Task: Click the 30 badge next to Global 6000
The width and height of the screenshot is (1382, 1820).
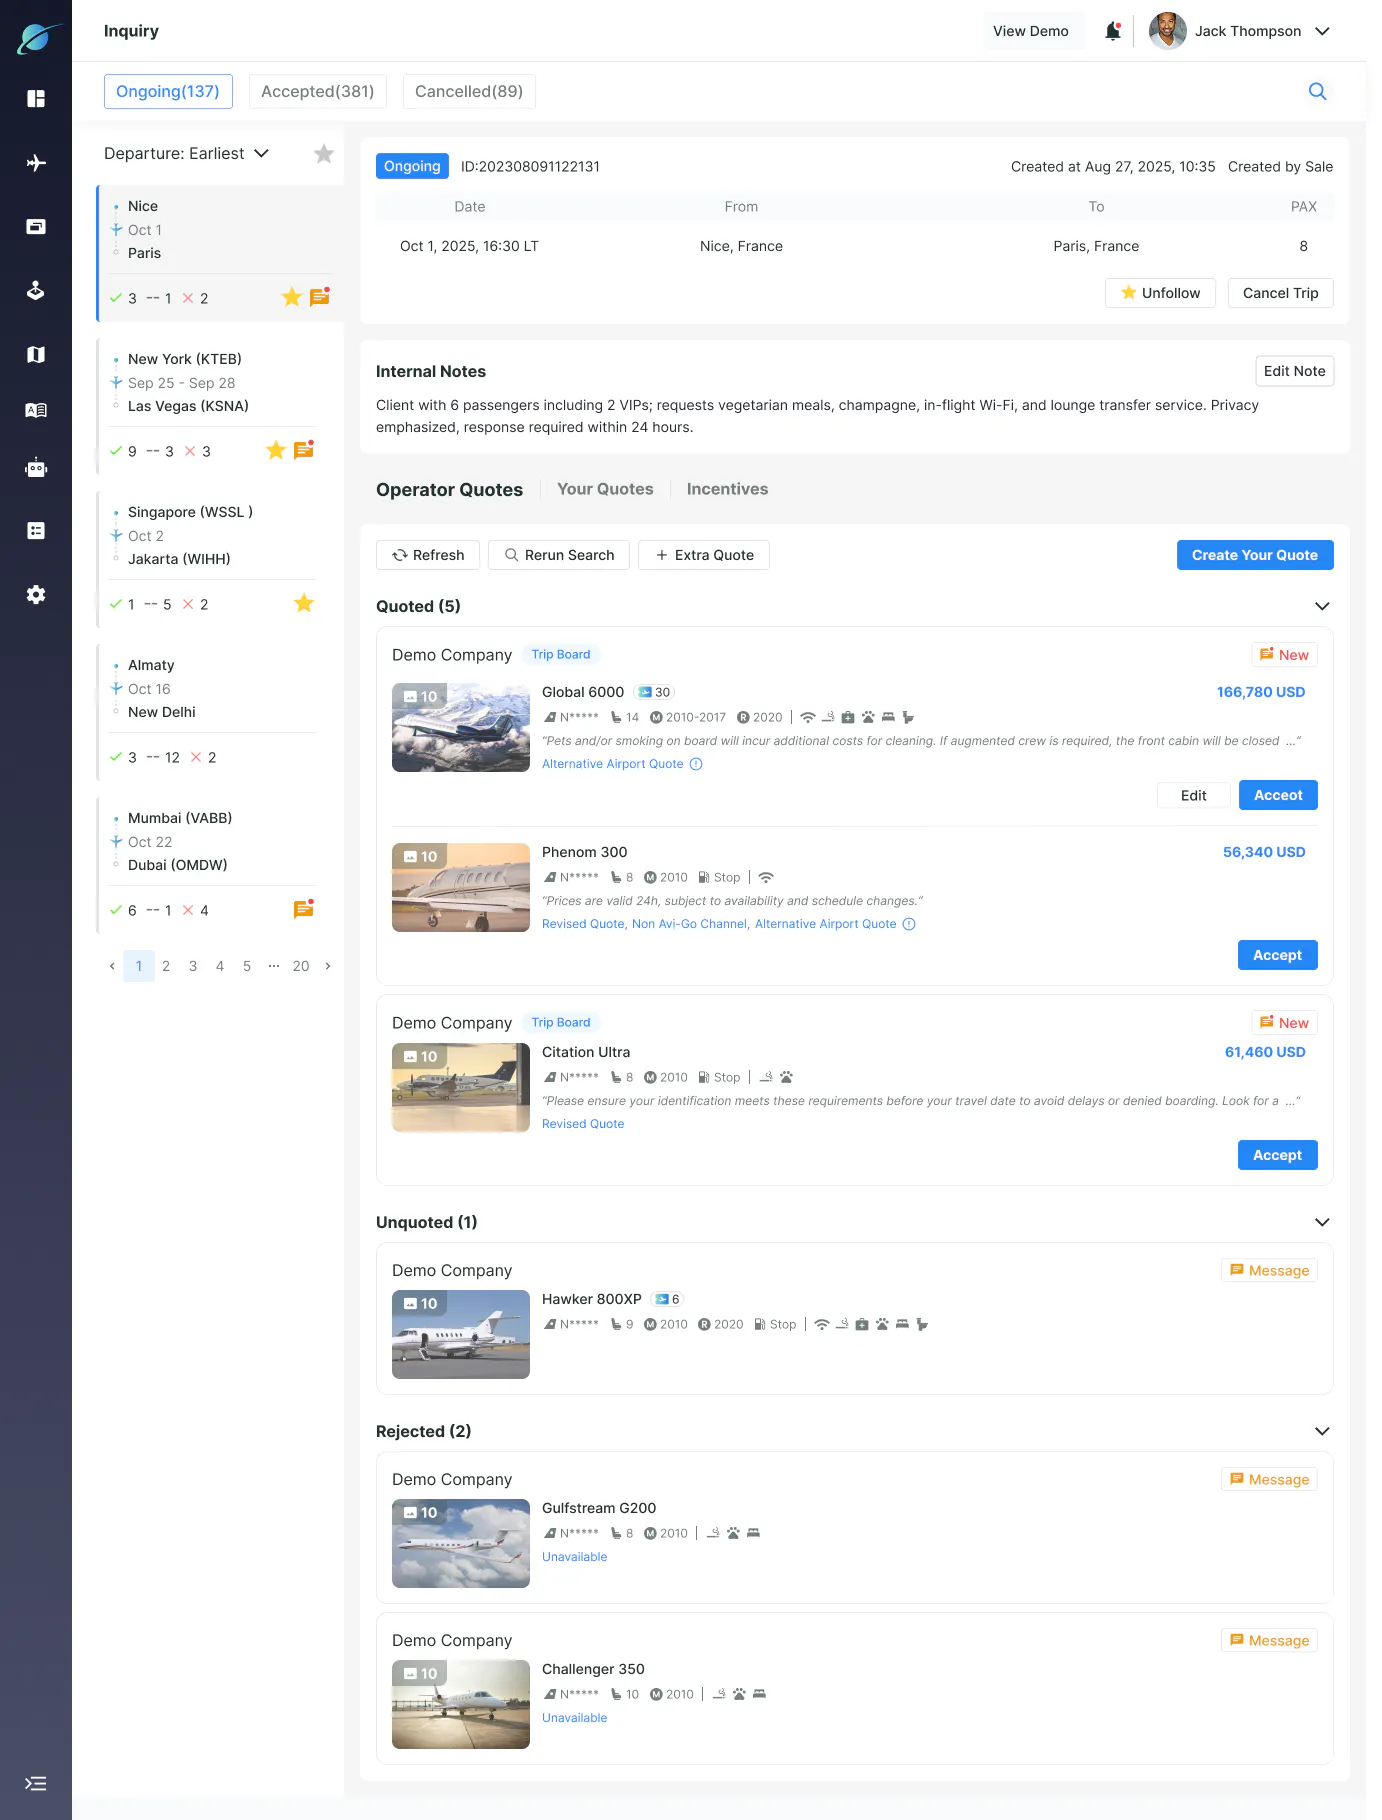Action: pos(654,692)
